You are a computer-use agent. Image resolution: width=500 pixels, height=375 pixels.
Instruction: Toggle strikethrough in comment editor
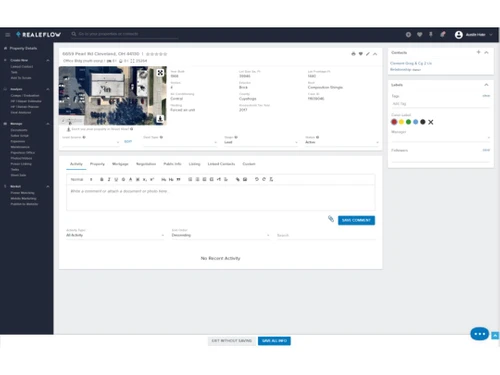pos(123,179)
